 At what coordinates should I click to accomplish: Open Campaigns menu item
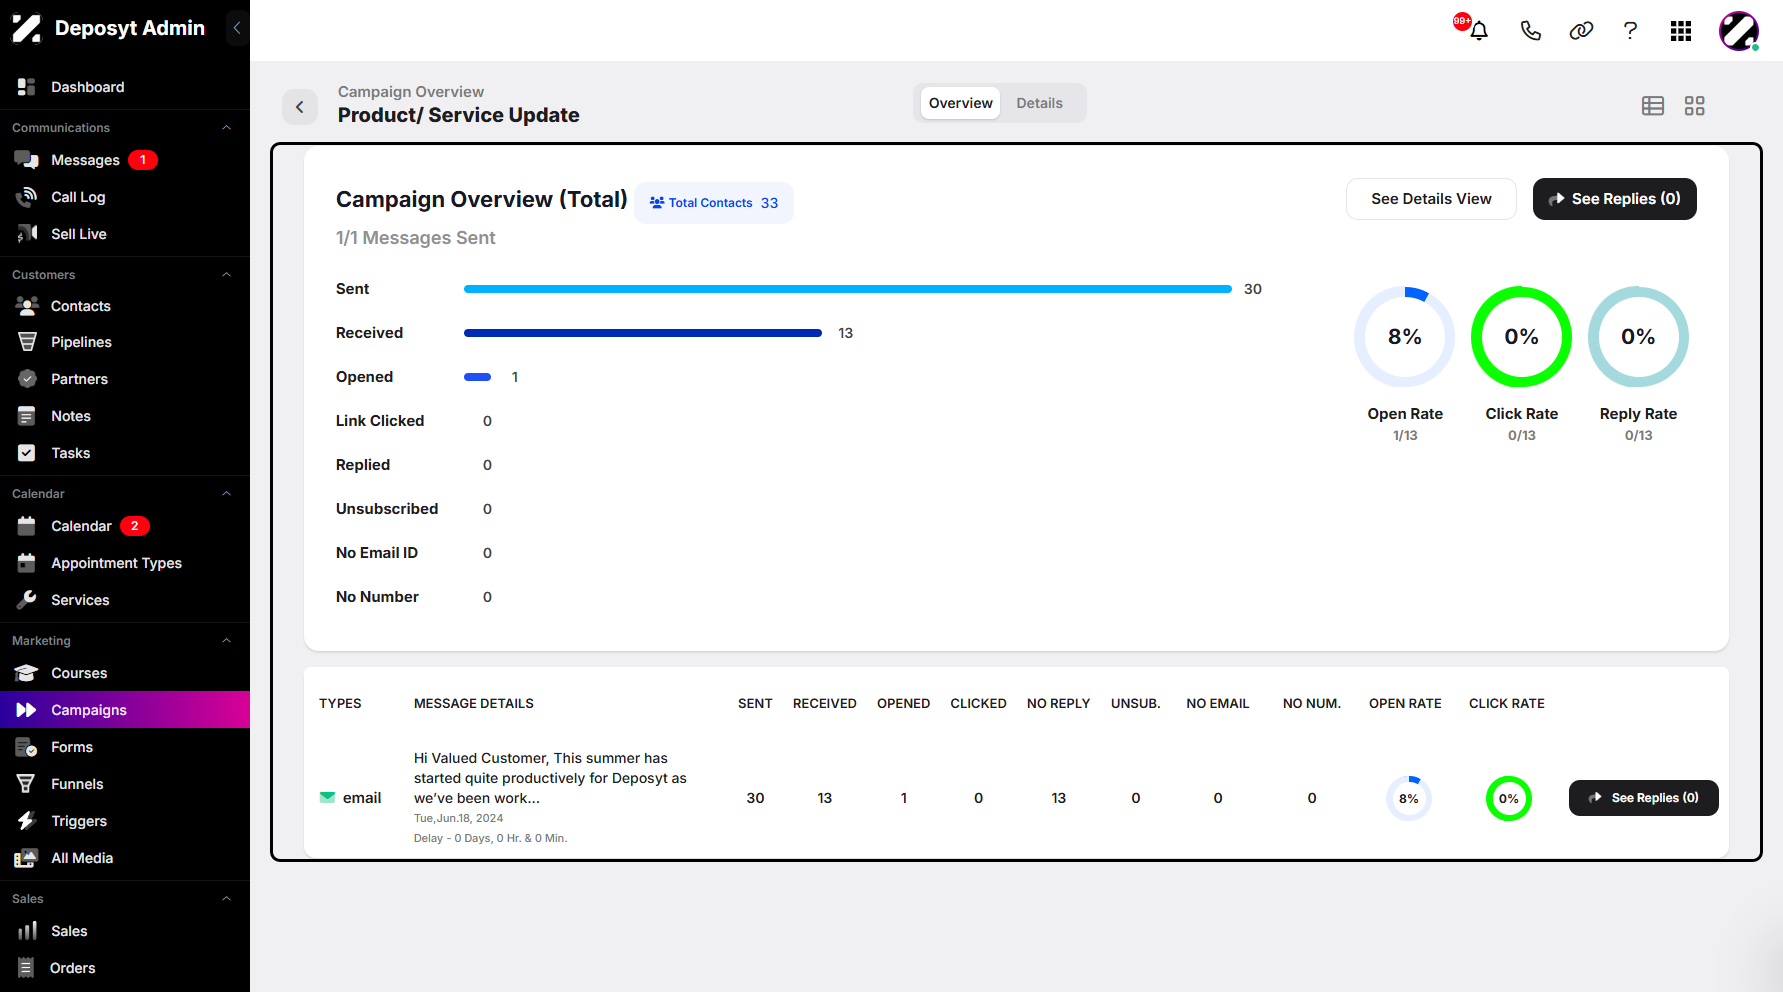125,710
